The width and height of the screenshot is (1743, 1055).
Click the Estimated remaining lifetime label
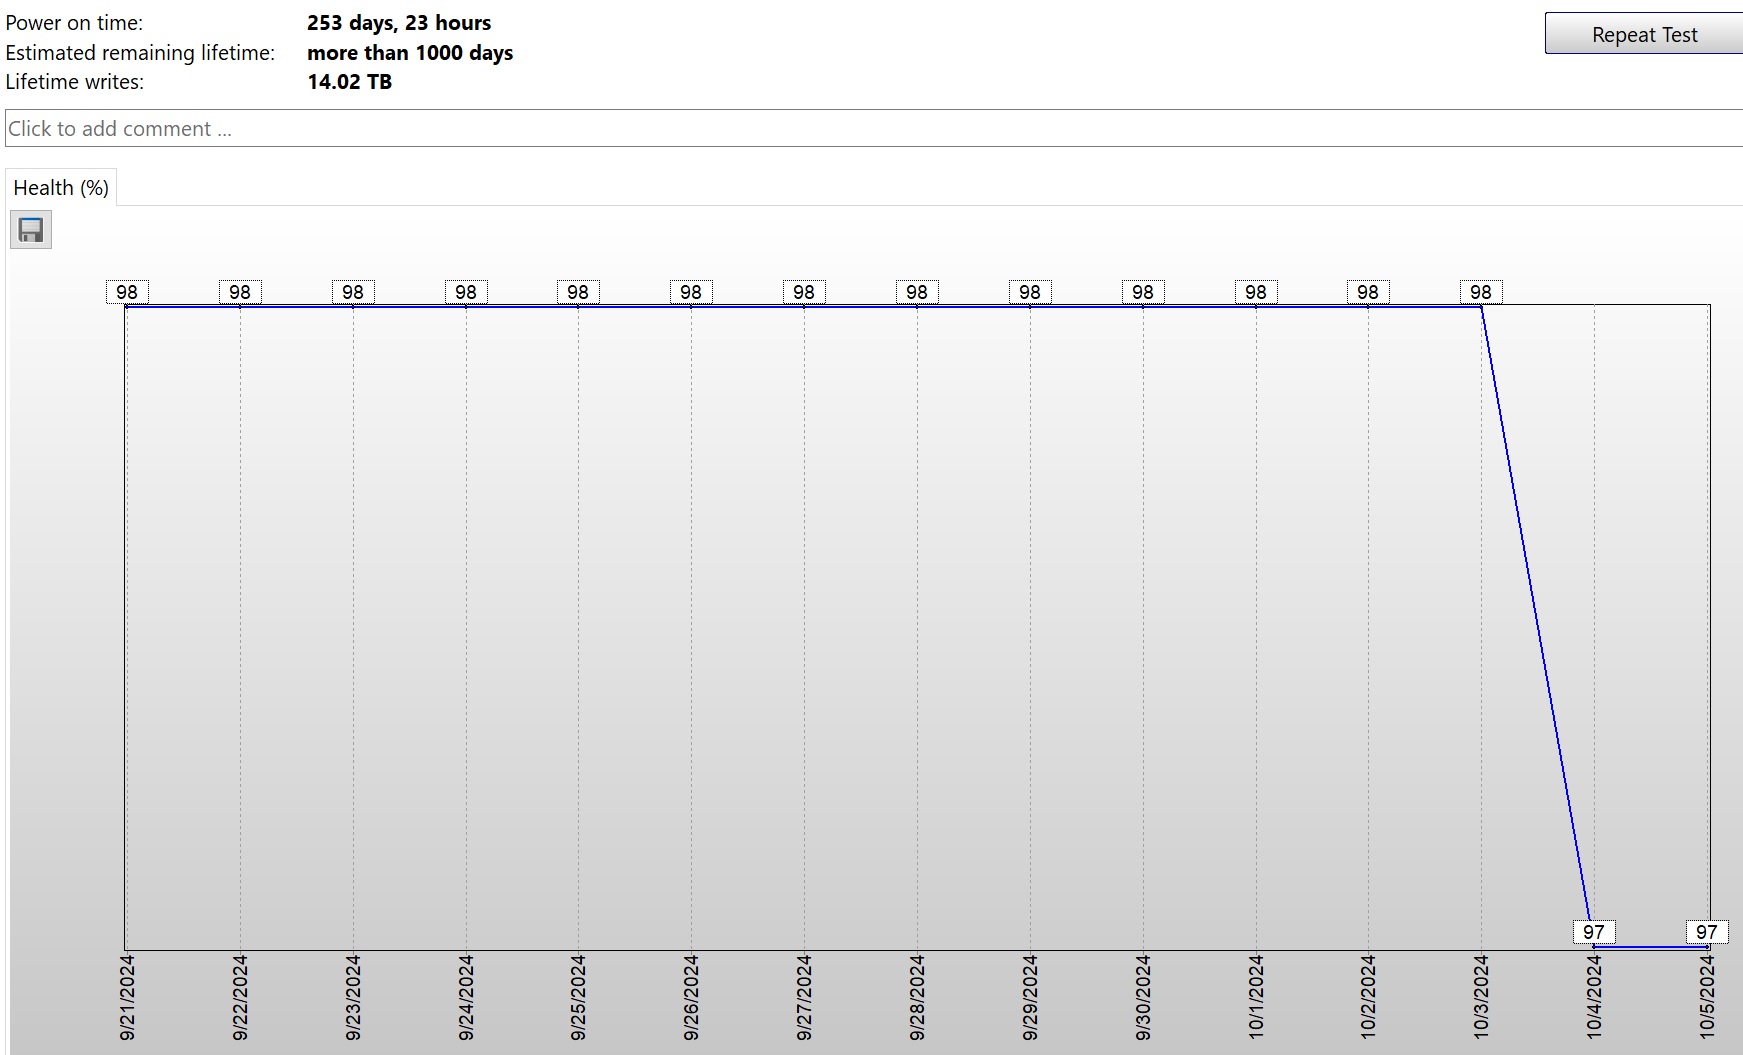pyautogui.click(x=140, y=53)
